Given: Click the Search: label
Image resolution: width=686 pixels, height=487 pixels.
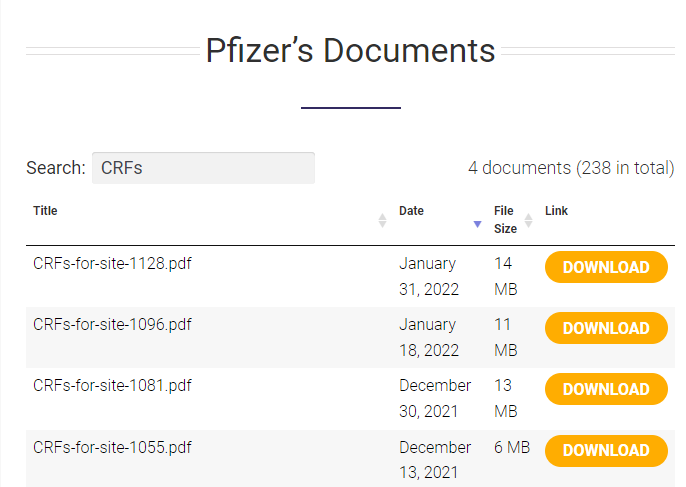Looking at the screenshot, I should click(56, 168).
